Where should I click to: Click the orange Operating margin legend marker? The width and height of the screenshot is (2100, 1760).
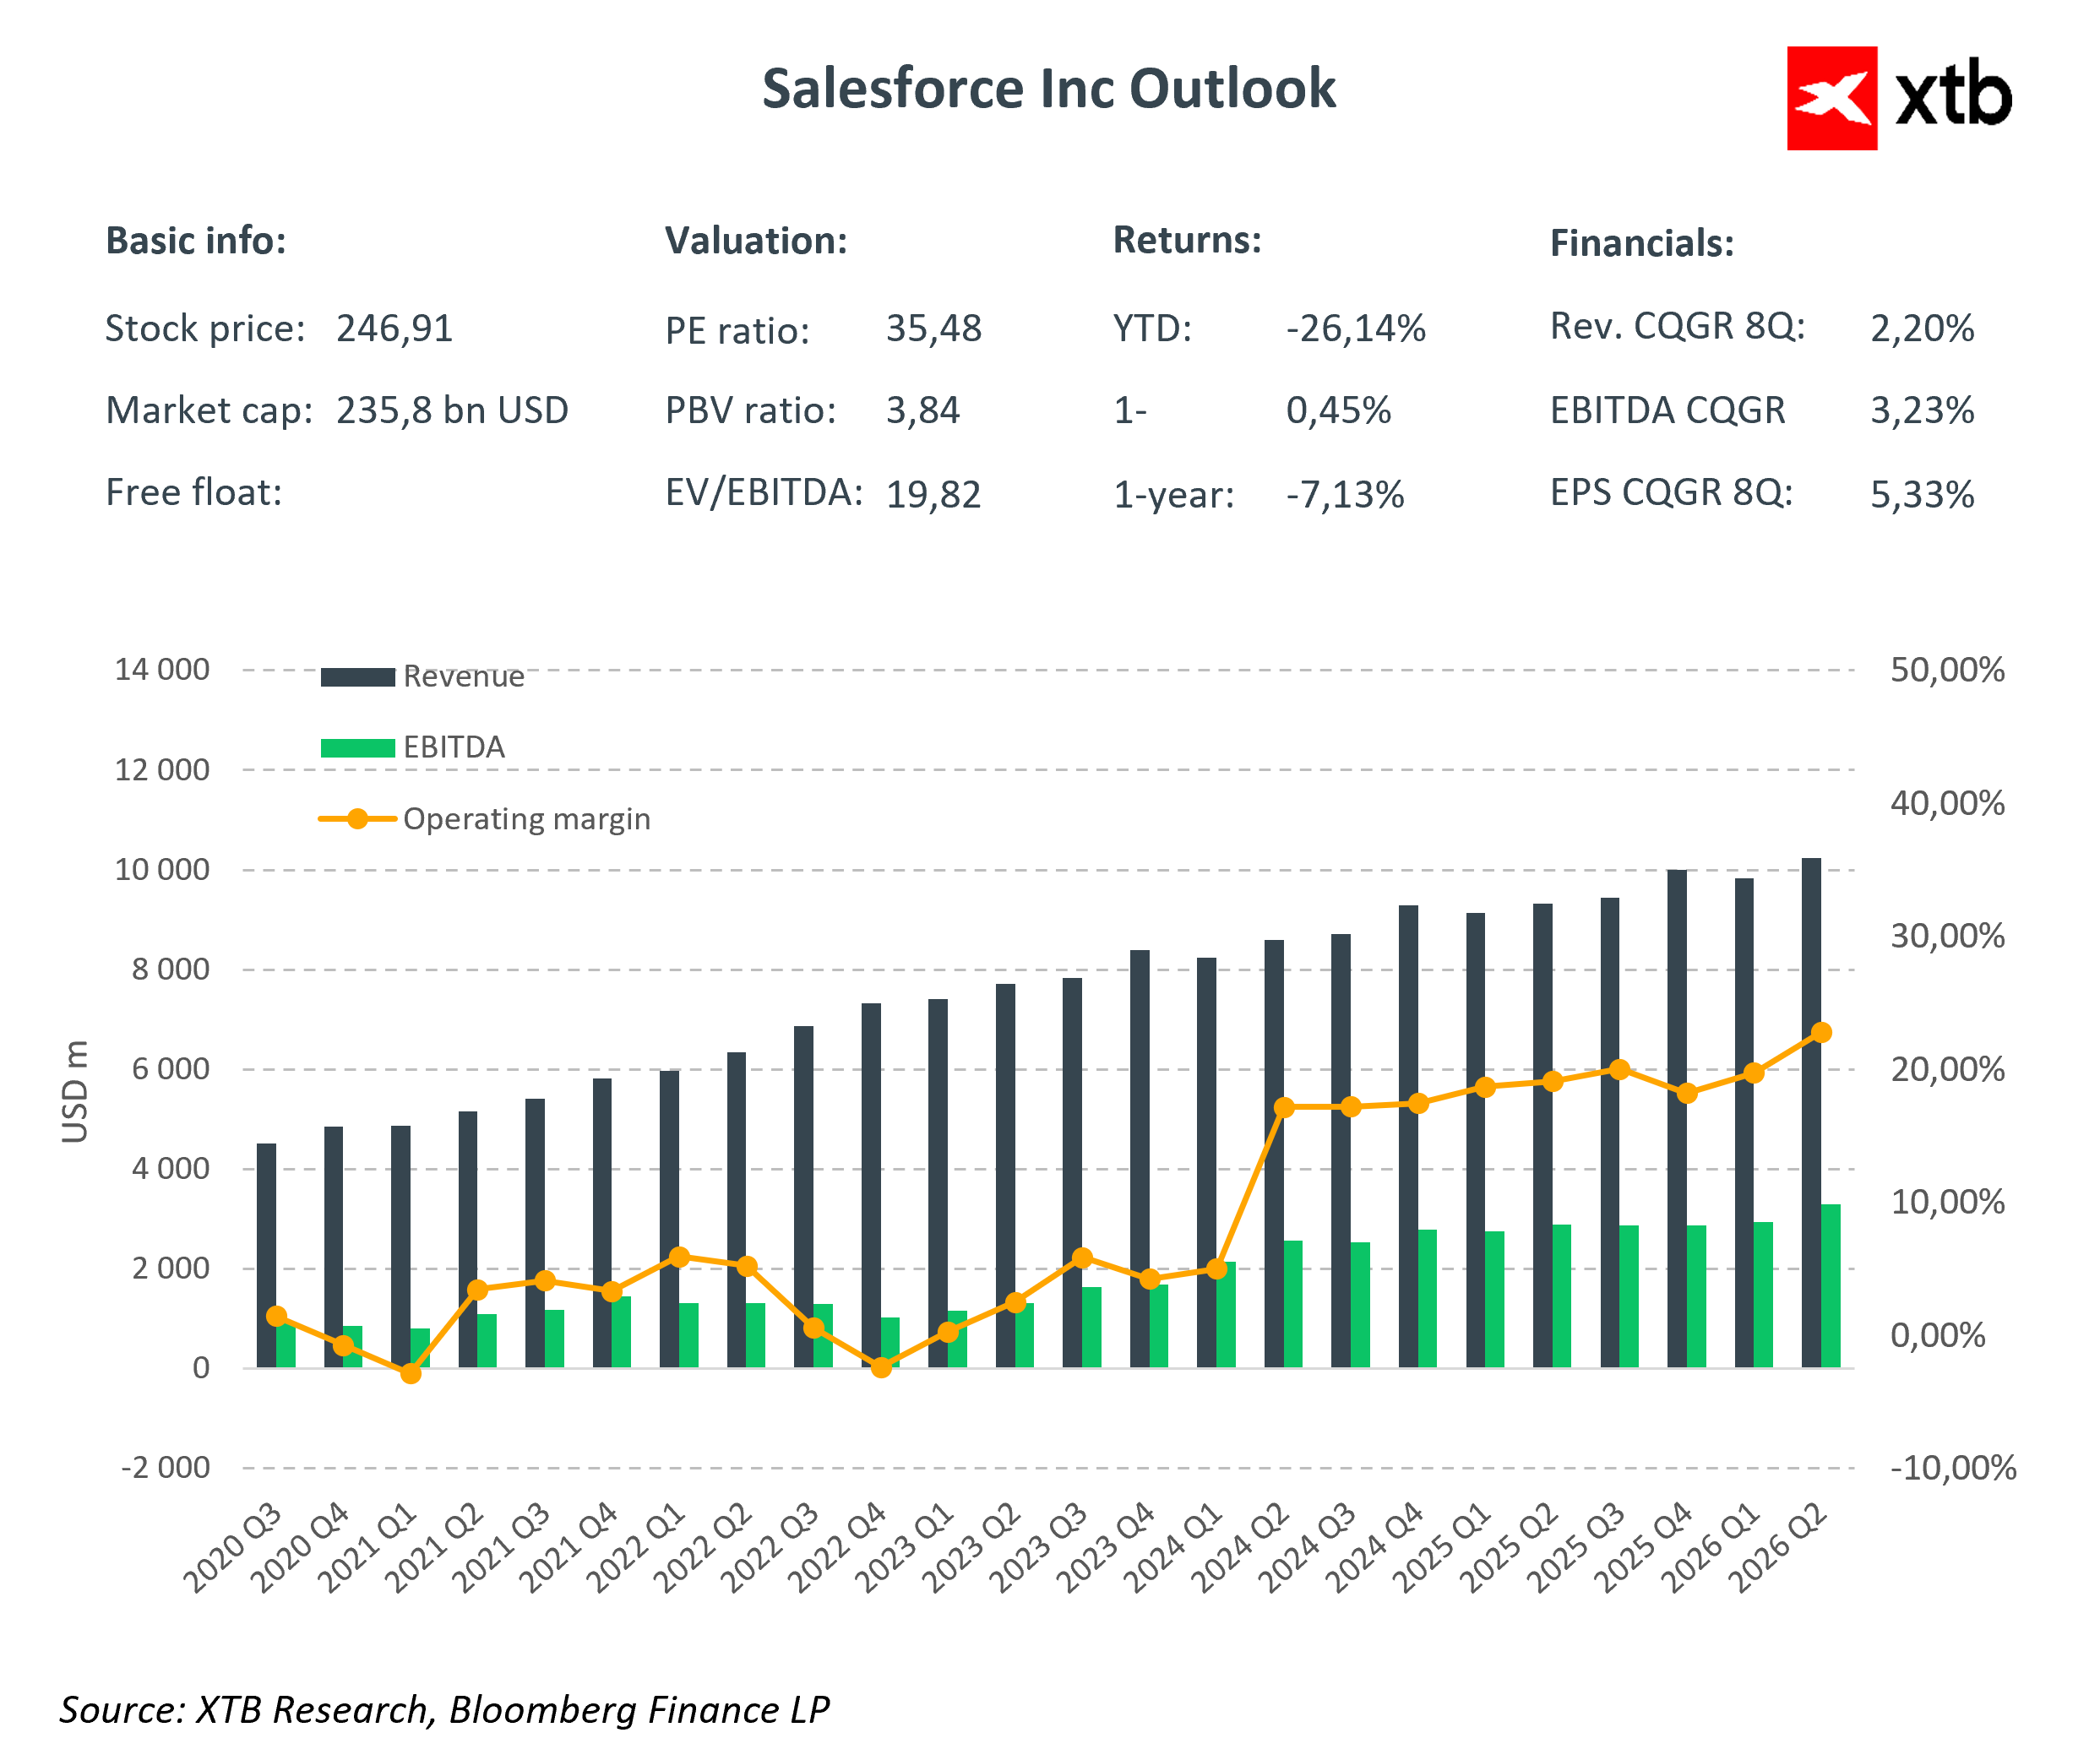(x=357, y=819)
